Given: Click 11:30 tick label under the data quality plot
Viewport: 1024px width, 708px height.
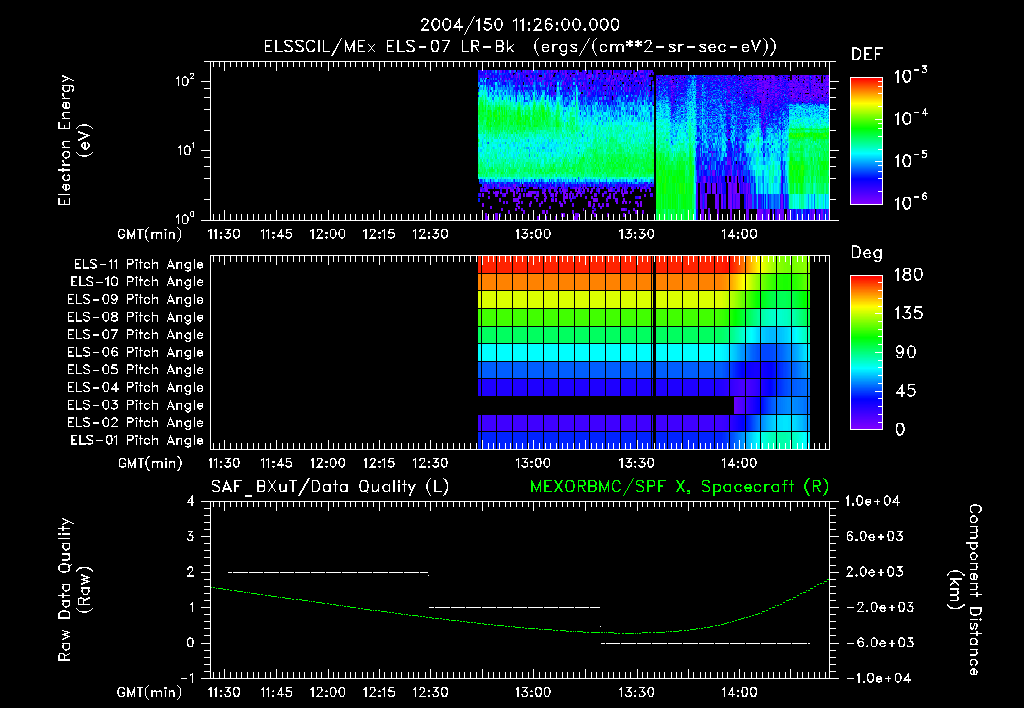Looking at the screenshot, I should (x=224, y=692).
